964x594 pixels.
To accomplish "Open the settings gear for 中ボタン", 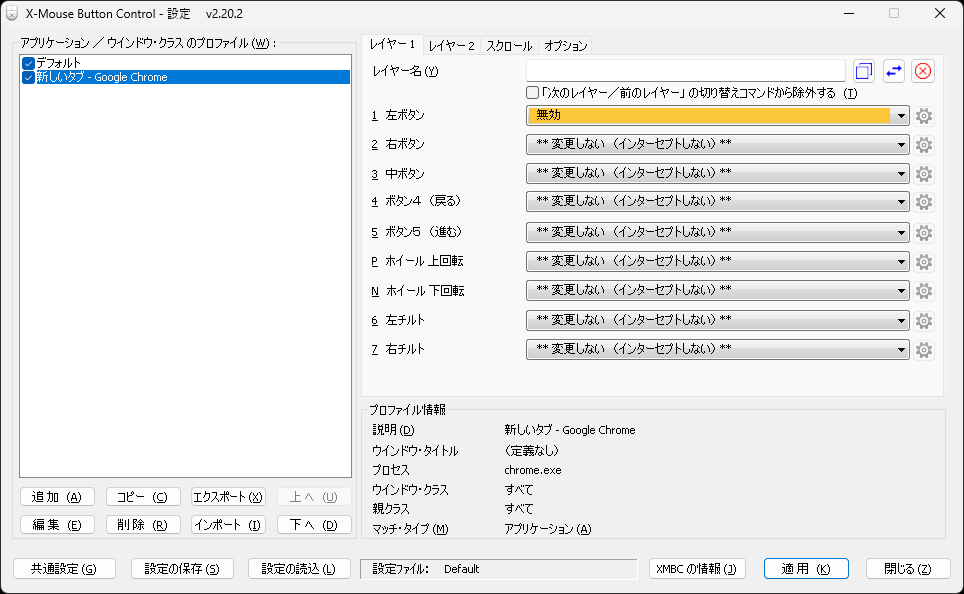I will point(923,173).
